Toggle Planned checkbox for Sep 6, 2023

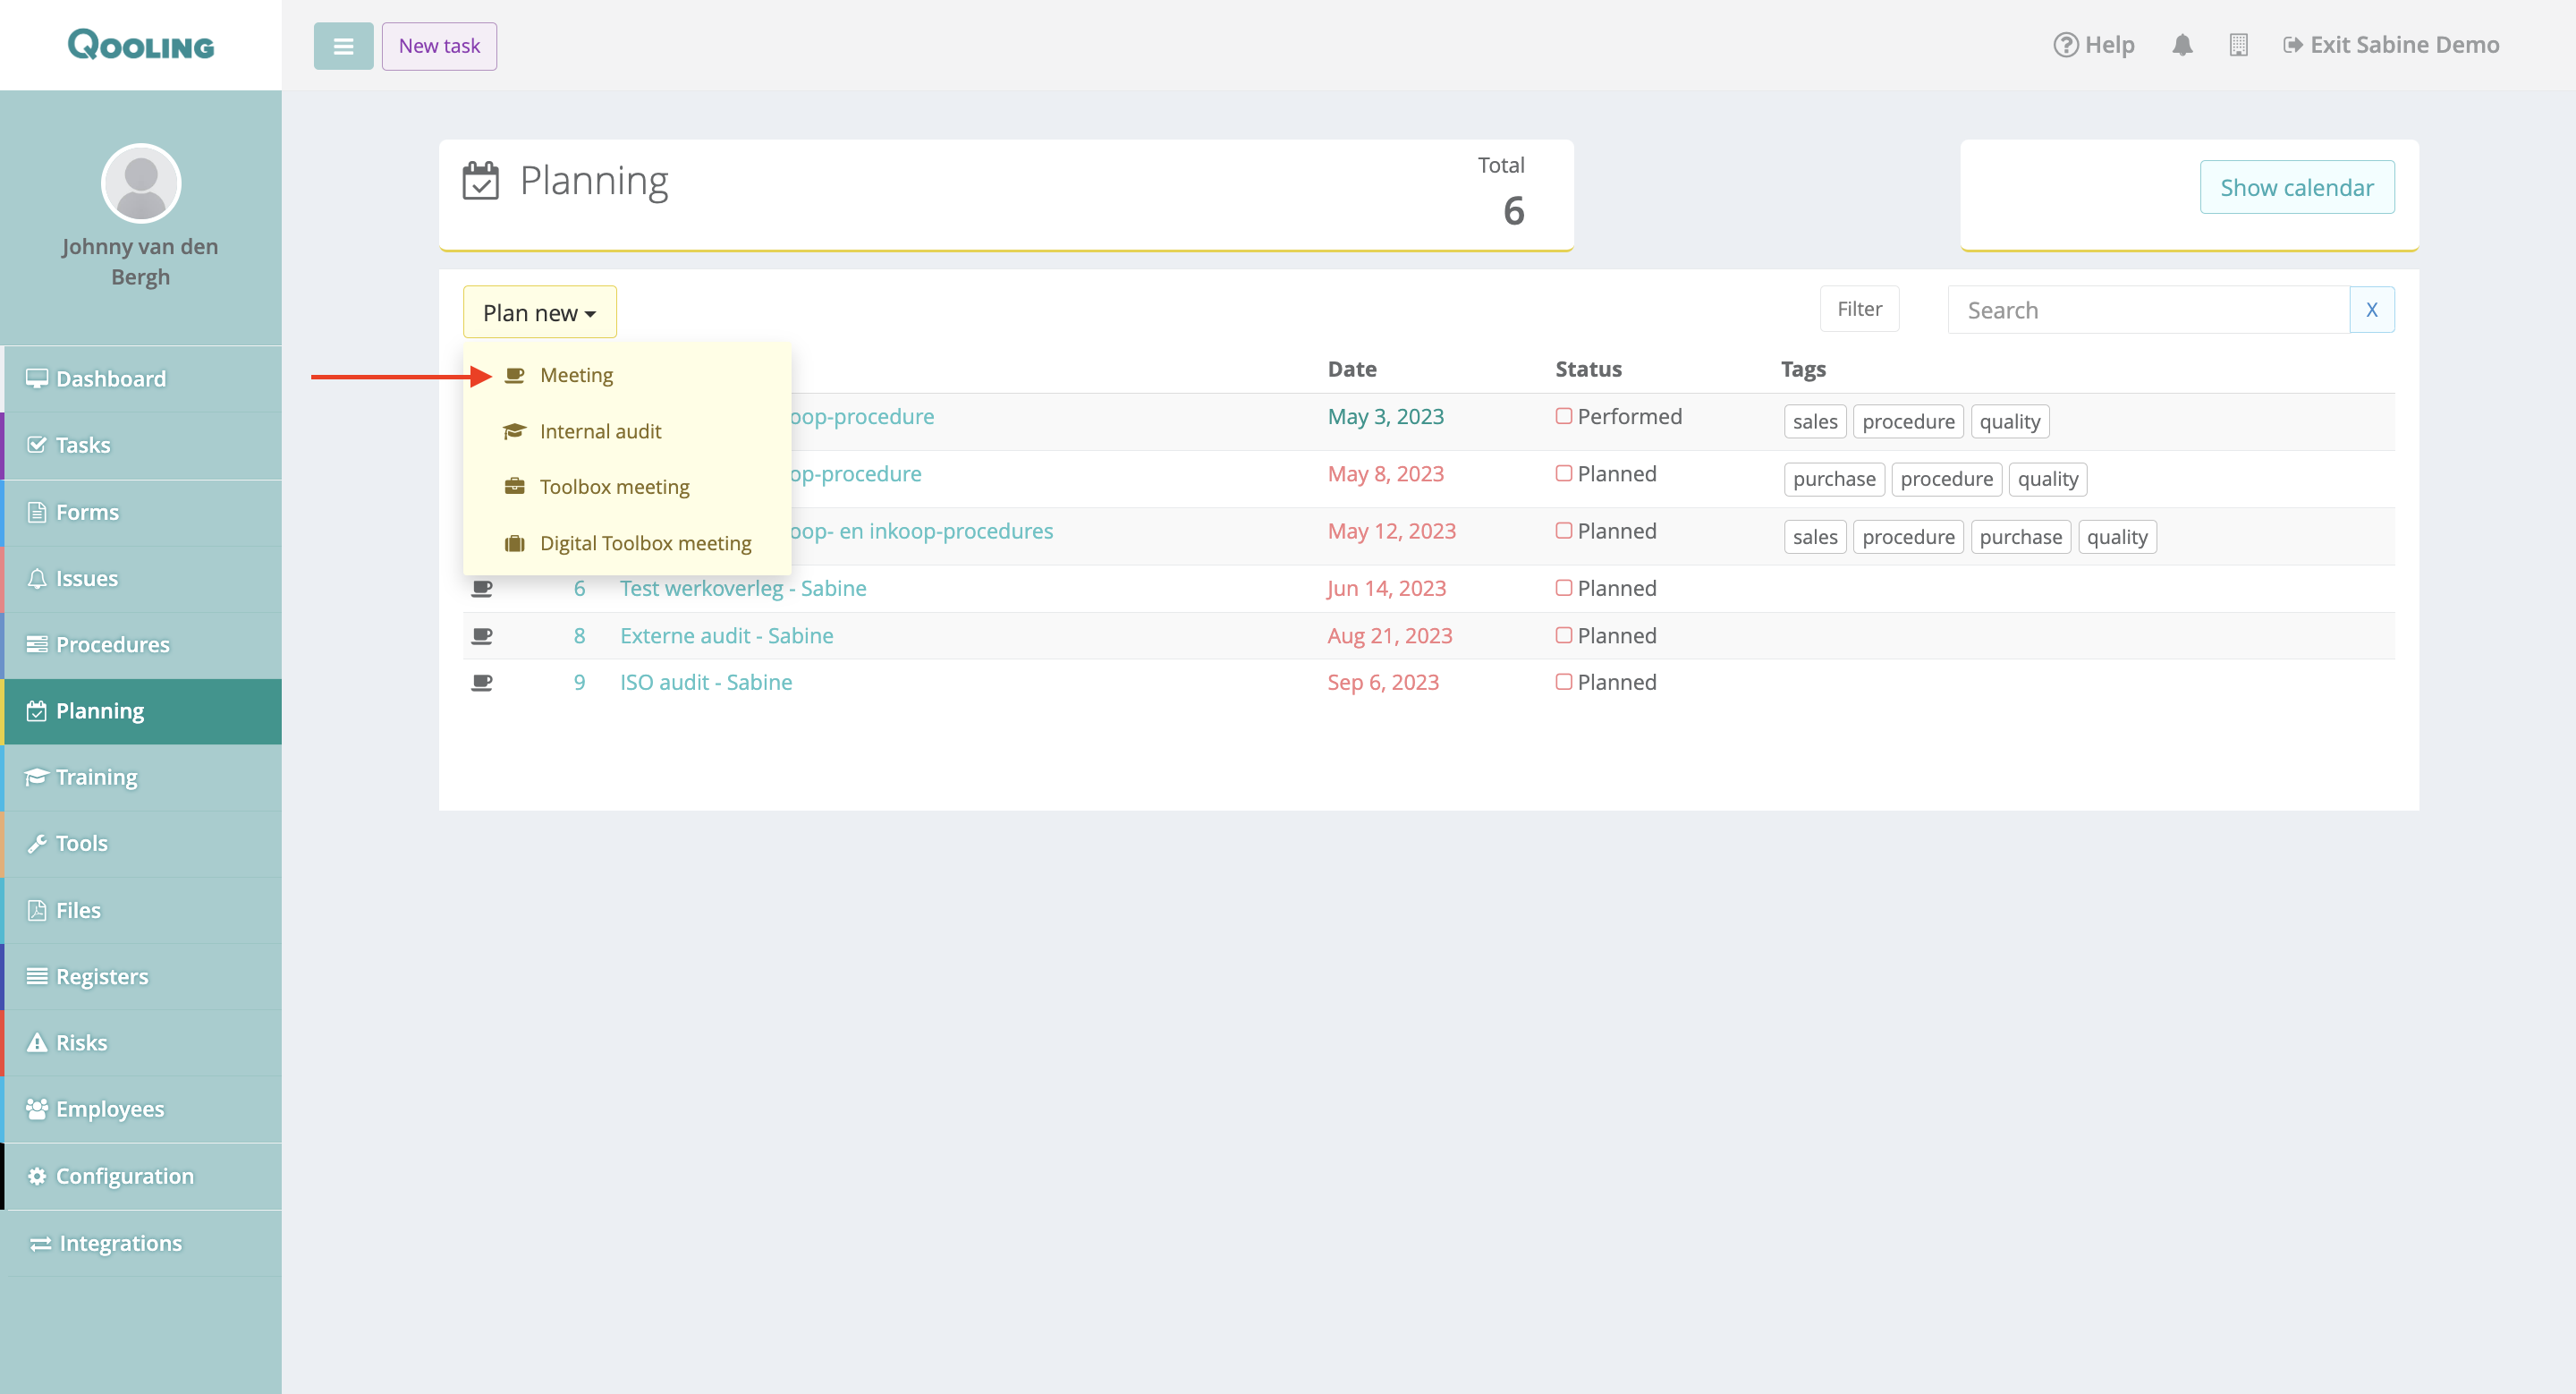coord(1563,682)
